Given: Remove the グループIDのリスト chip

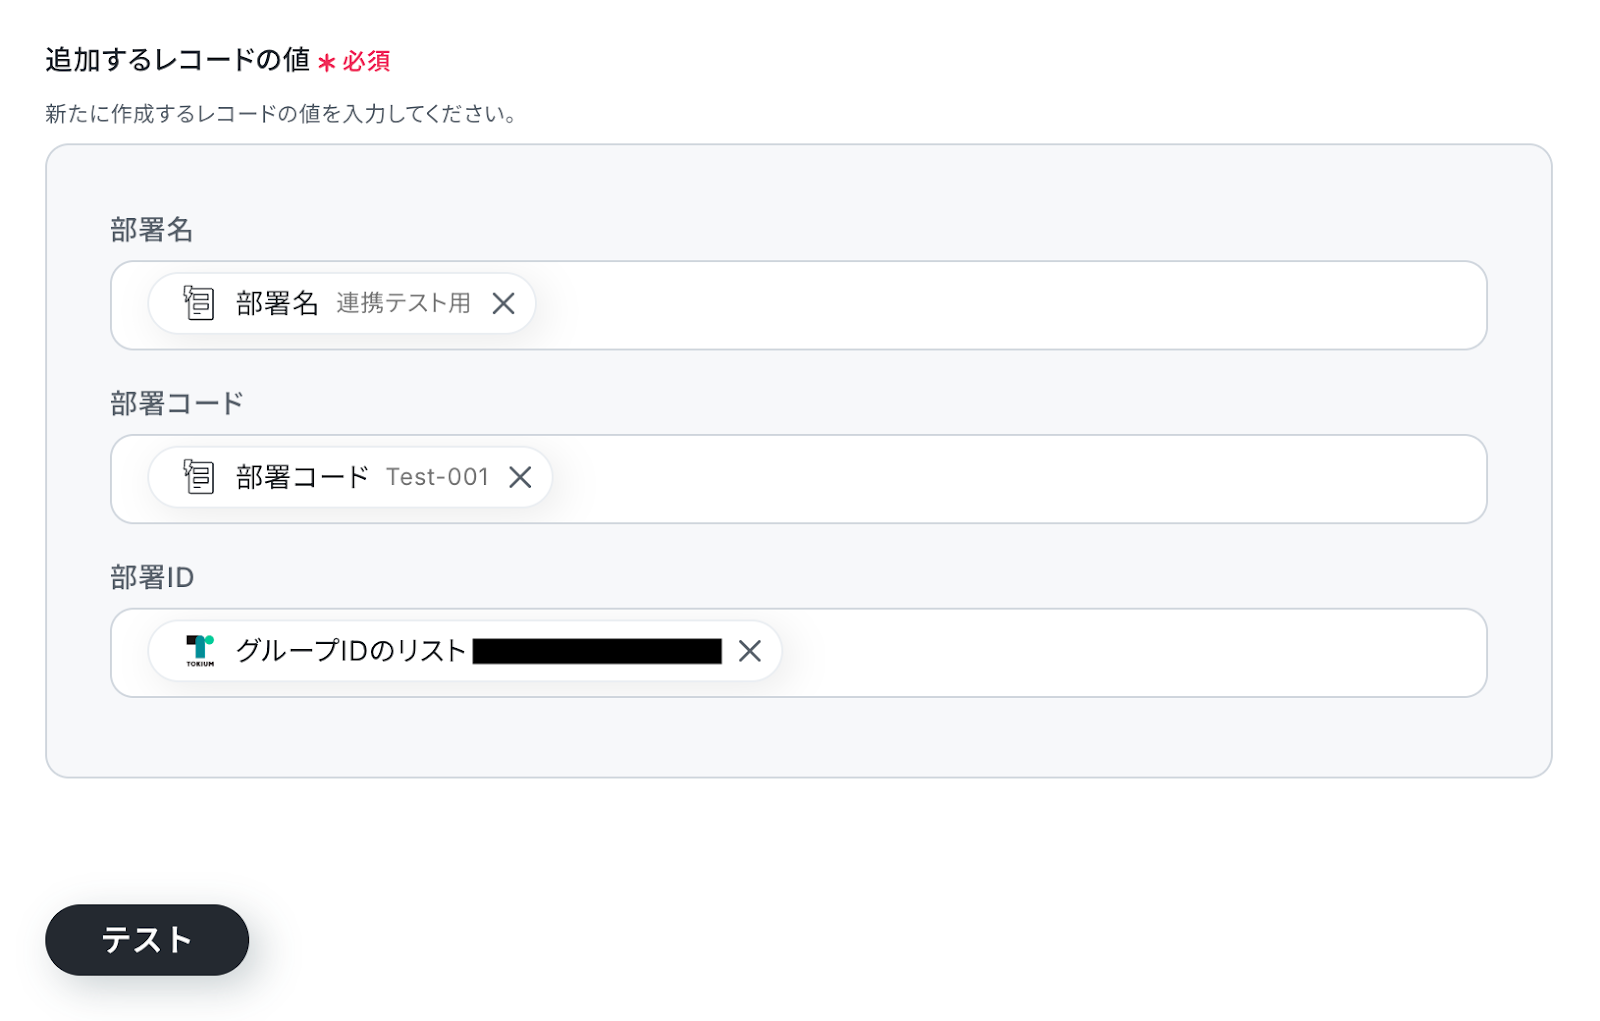Looking at the screenshot, I should point(749,652).
